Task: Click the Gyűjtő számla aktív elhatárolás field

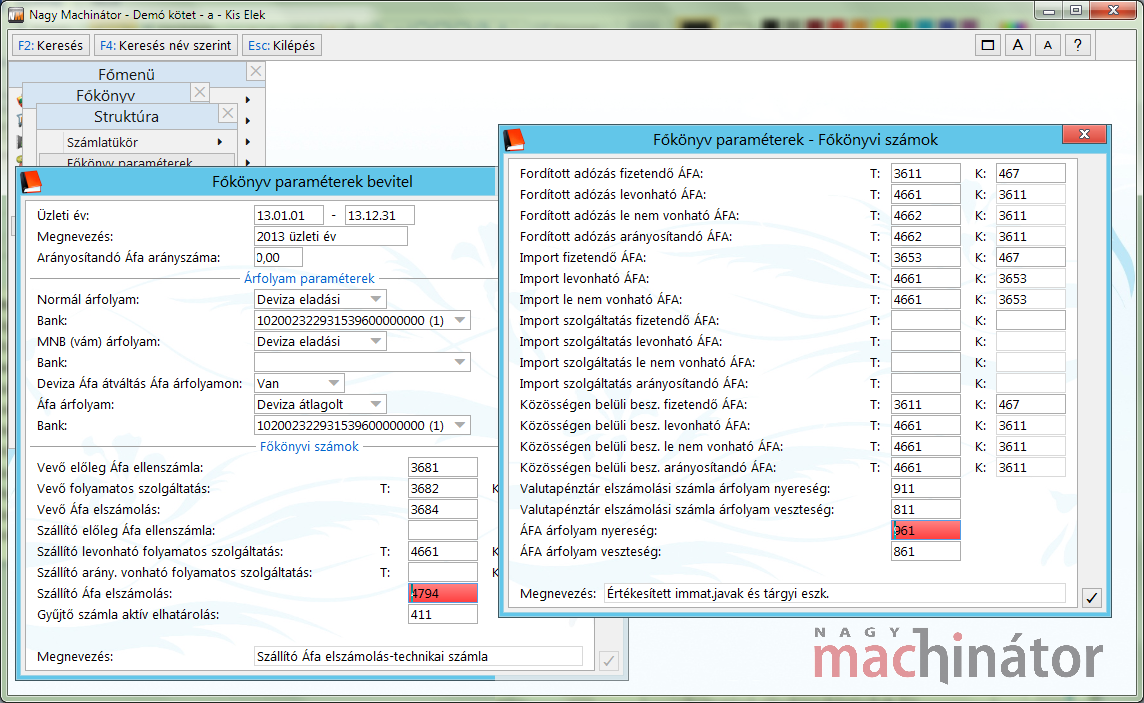Action: [x=443, y=615]
